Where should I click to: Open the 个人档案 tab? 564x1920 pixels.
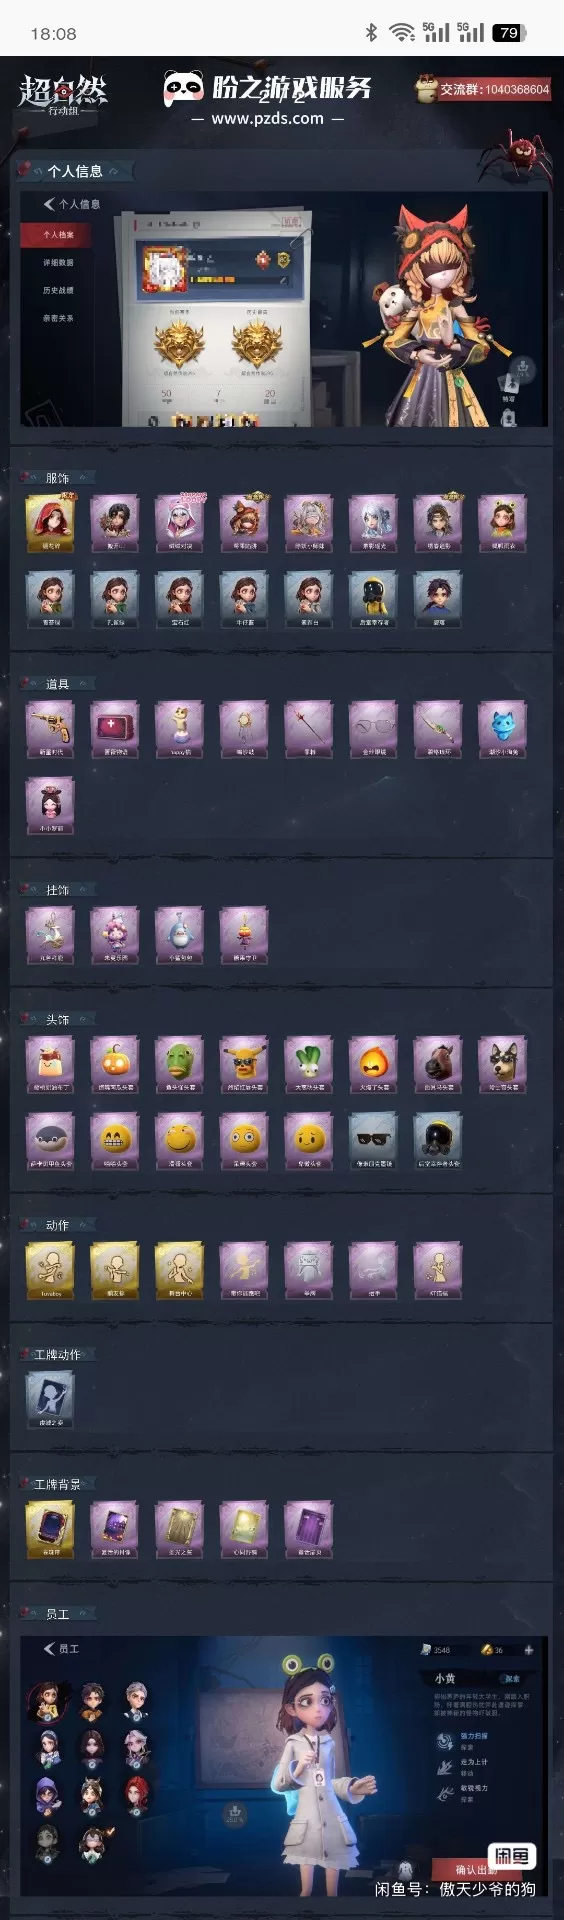[59, 235]
